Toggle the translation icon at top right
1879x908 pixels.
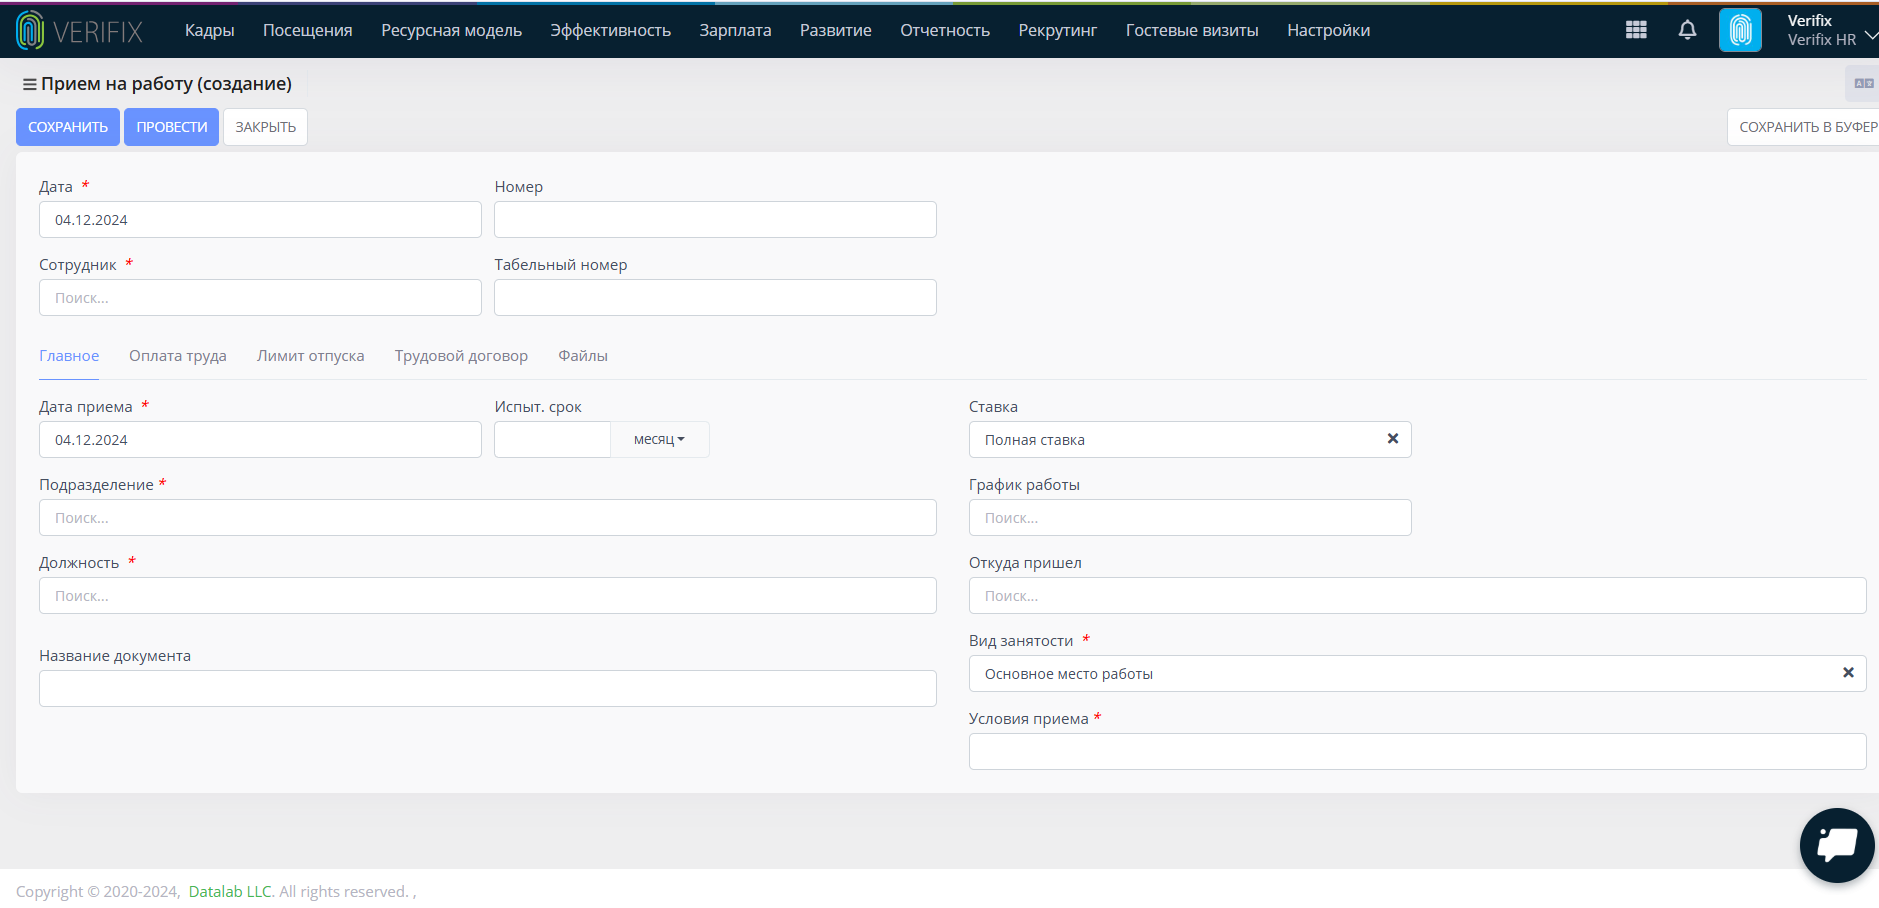[x=1864, y=84]
